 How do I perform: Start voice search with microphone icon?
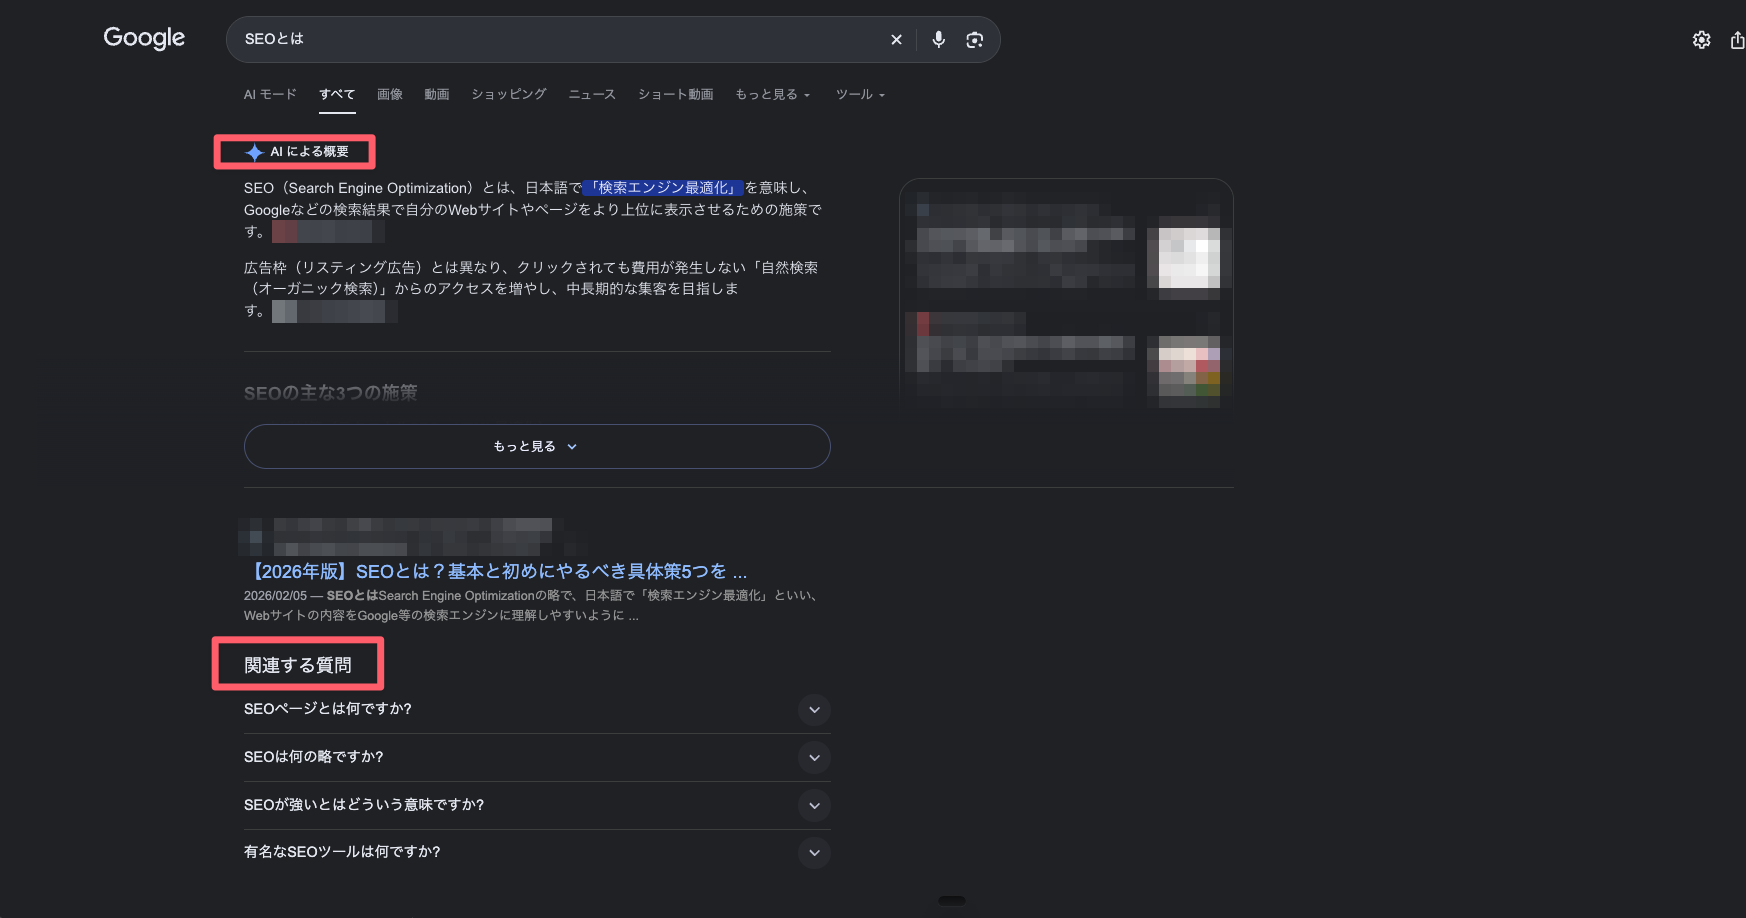pyautogui.click(x=938, y=40)
